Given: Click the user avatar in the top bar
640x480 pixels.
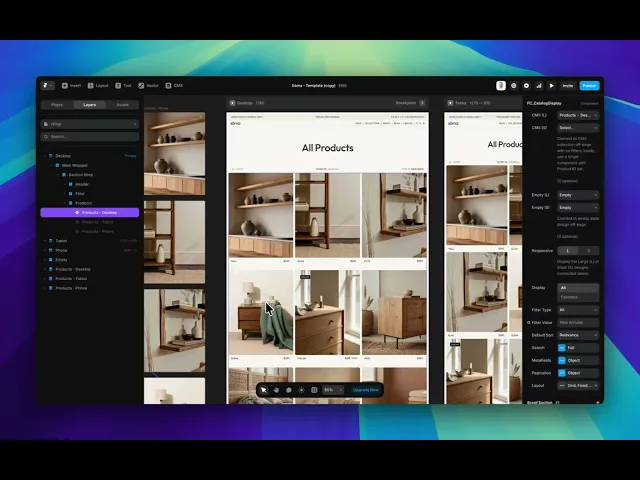Looking at the screenshot, I should pyautogui.click(x=501, y=86).
